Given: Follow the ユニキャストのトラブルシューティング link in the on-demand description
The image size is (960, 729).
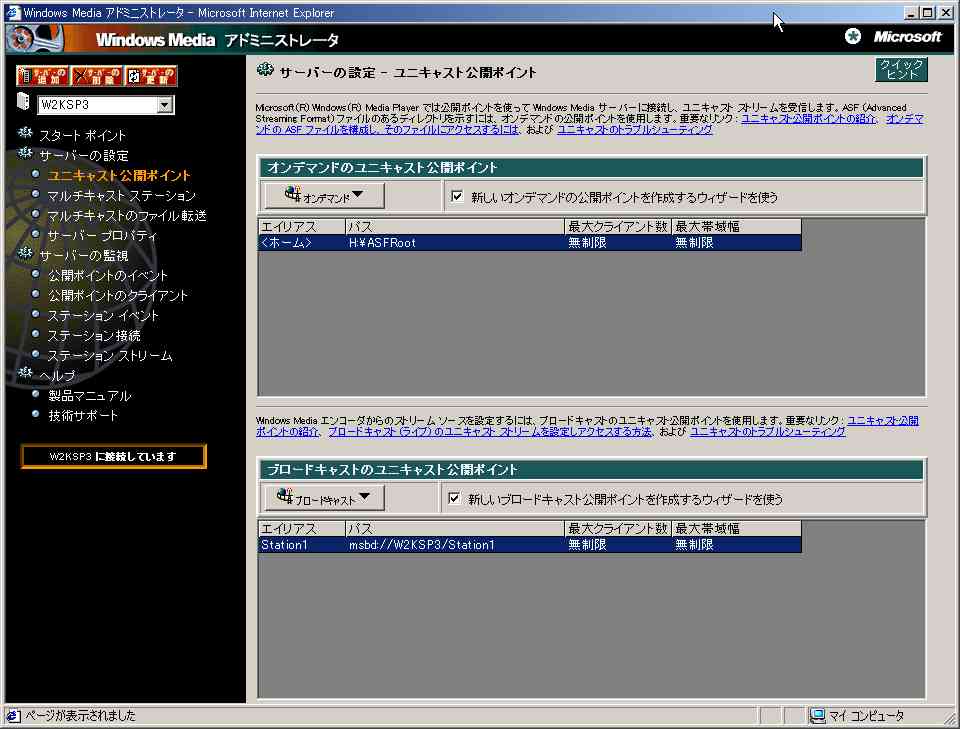Looking at the screenshot, I should pos(635,129).
